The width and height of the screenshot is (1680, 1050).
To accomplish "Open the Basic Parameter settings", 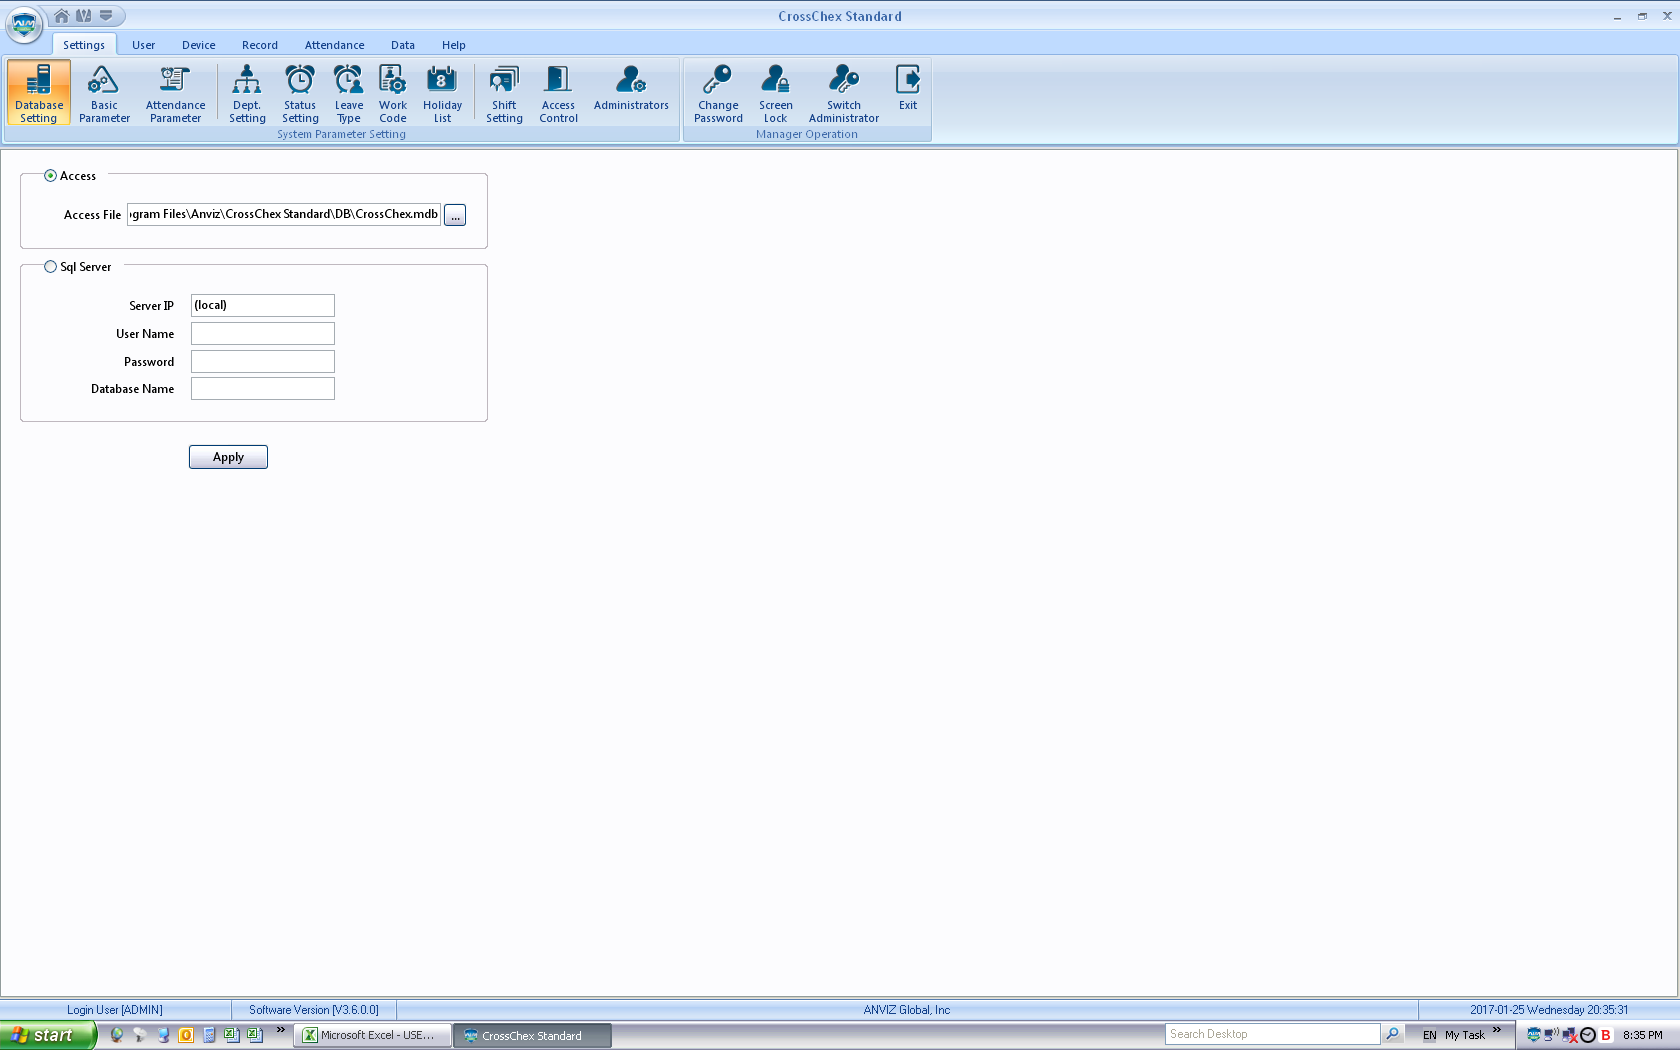I will (x=104, y=93).
